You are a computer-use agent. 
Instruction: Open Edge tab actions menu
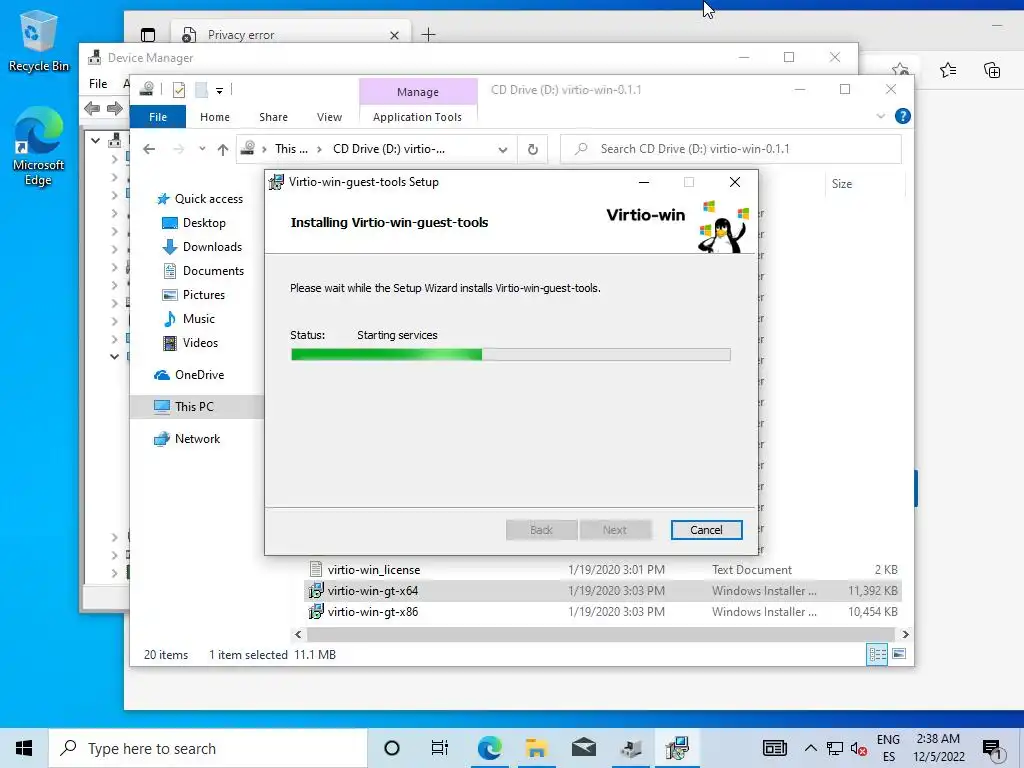(148, 35)
